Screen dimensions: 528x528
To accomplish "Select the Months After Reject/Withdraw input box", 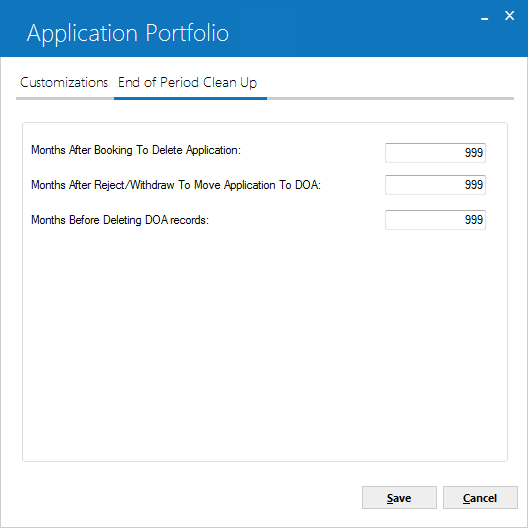I will 435,185.
